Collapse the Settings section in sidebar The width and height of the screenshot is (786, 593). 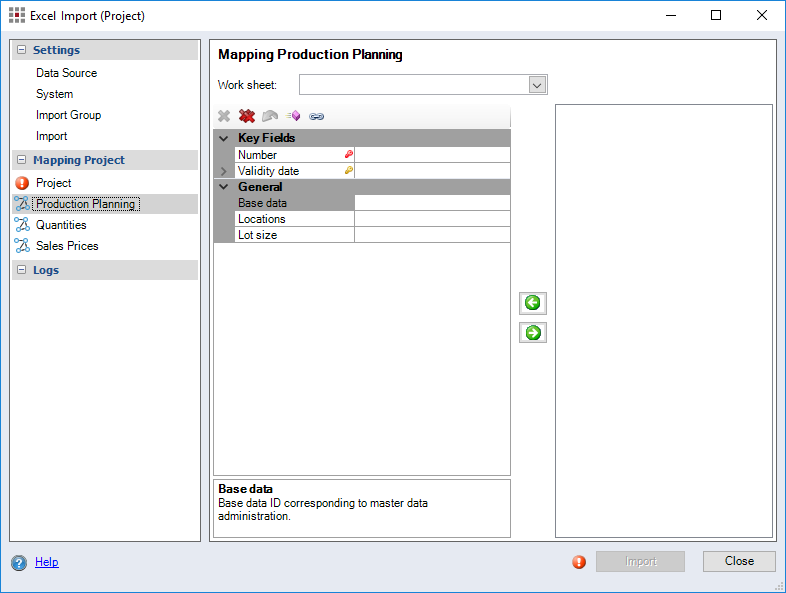(21, 50)
